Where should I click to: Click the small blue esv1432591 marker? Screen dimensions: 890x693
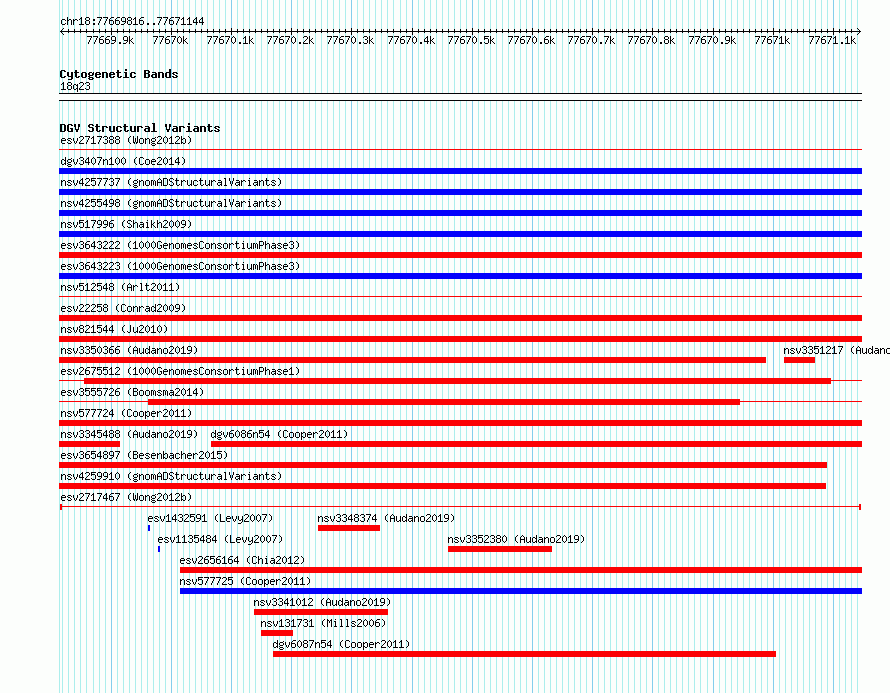click(x=149, y=528)
